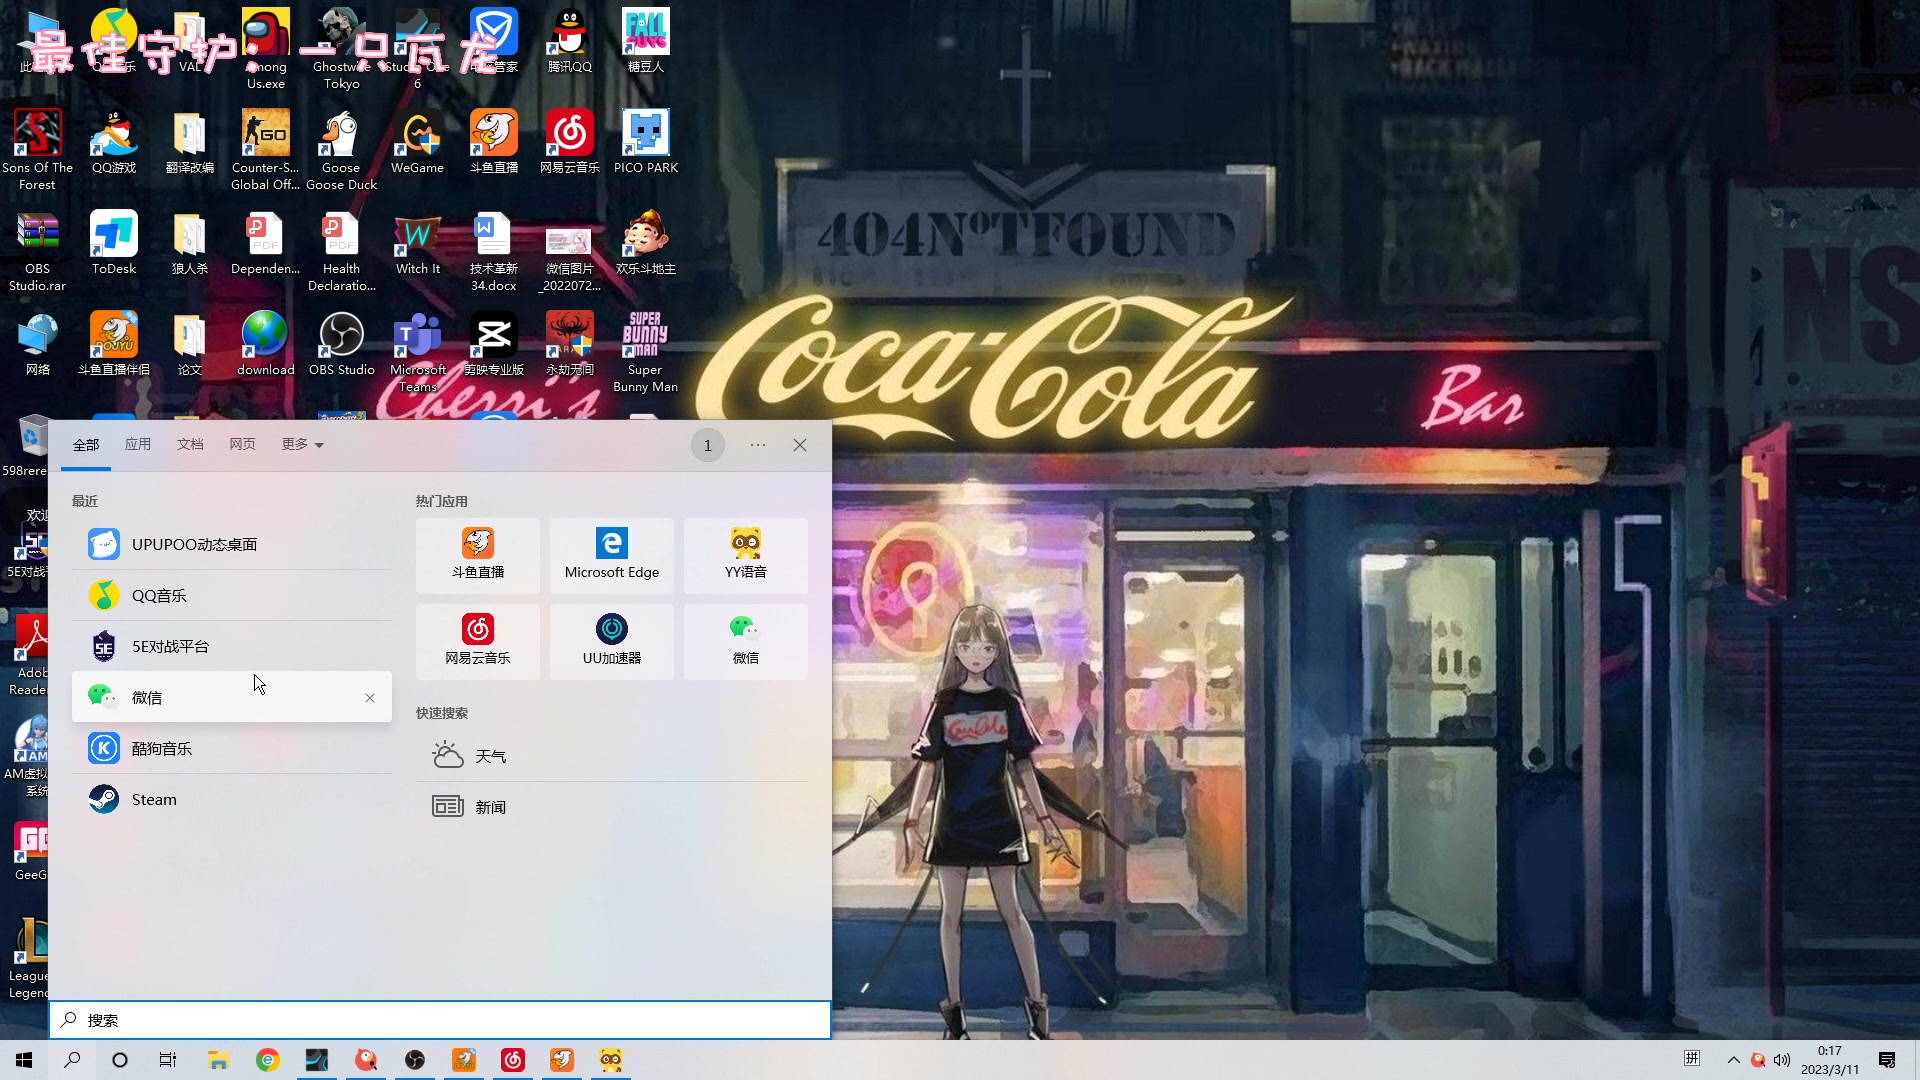1920x1080 pixels.
Task: Switch to the 应用 tab
Action: (138, 445)
